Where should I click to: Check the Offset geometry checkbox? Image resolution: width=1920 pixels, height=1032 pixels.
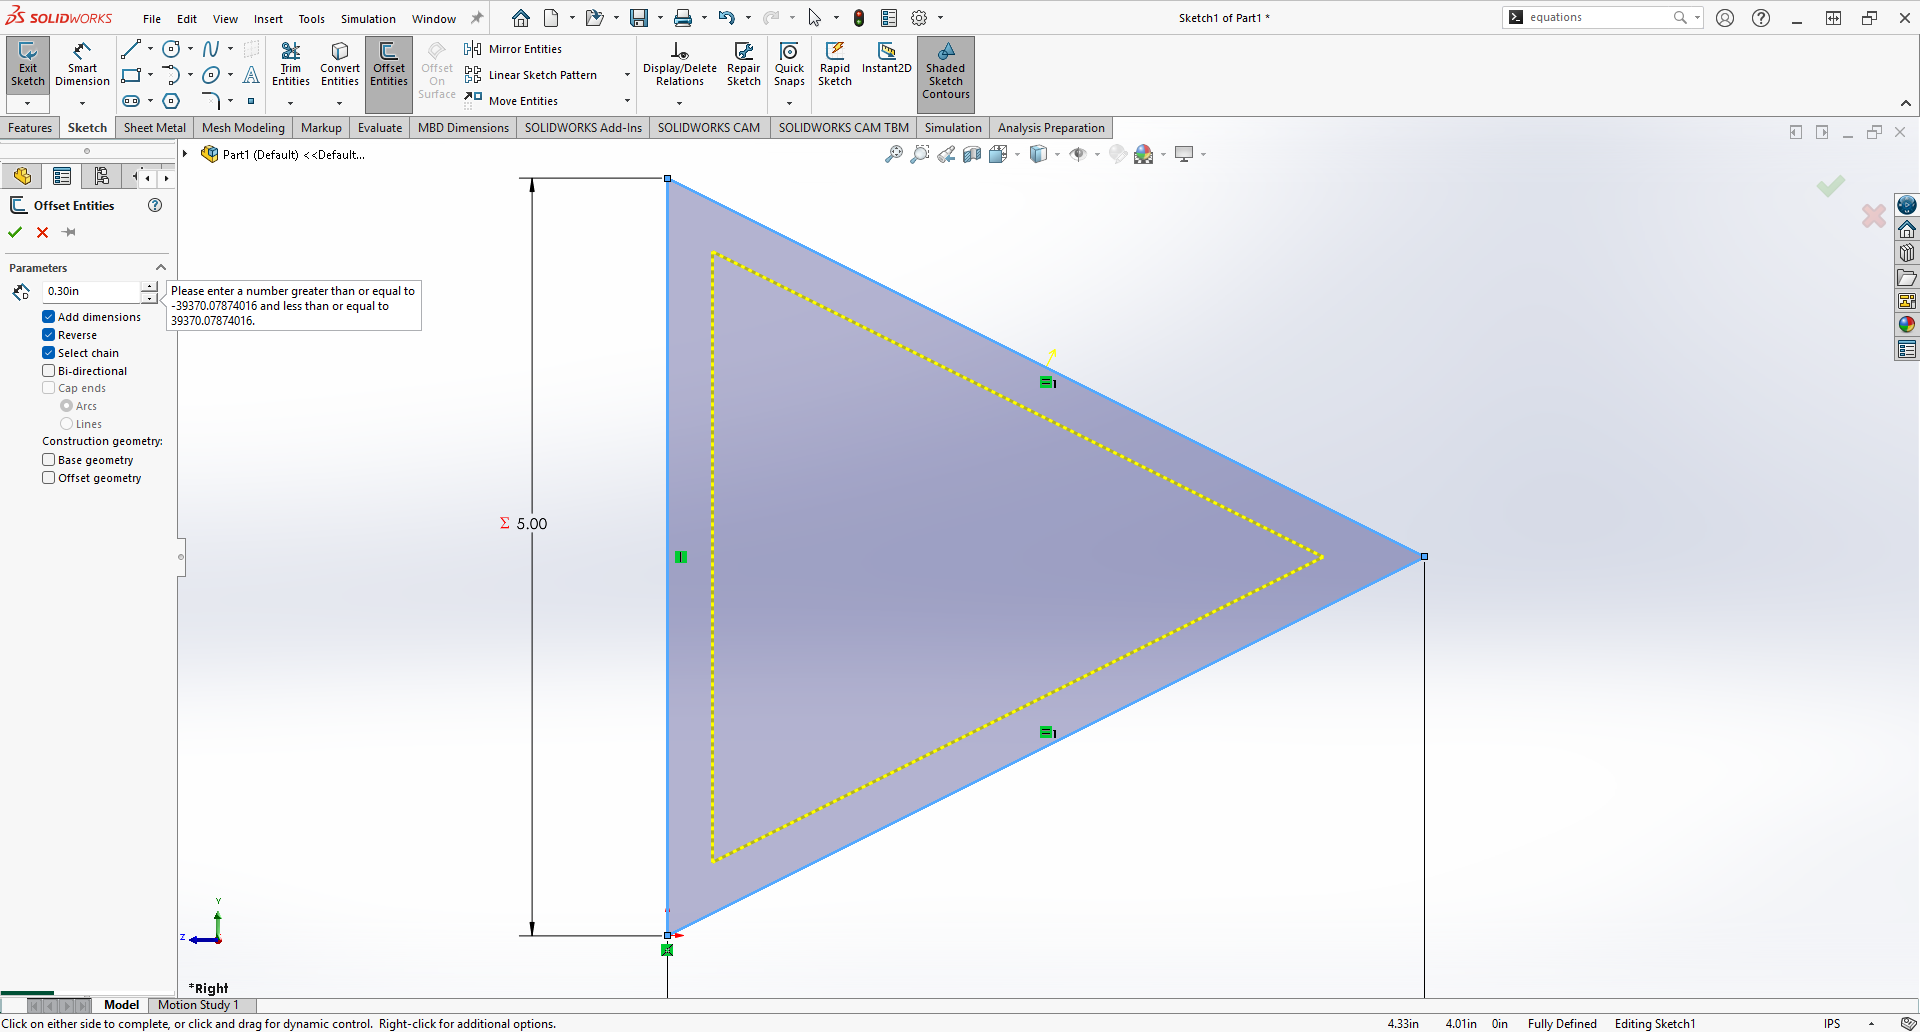[48, 478]
